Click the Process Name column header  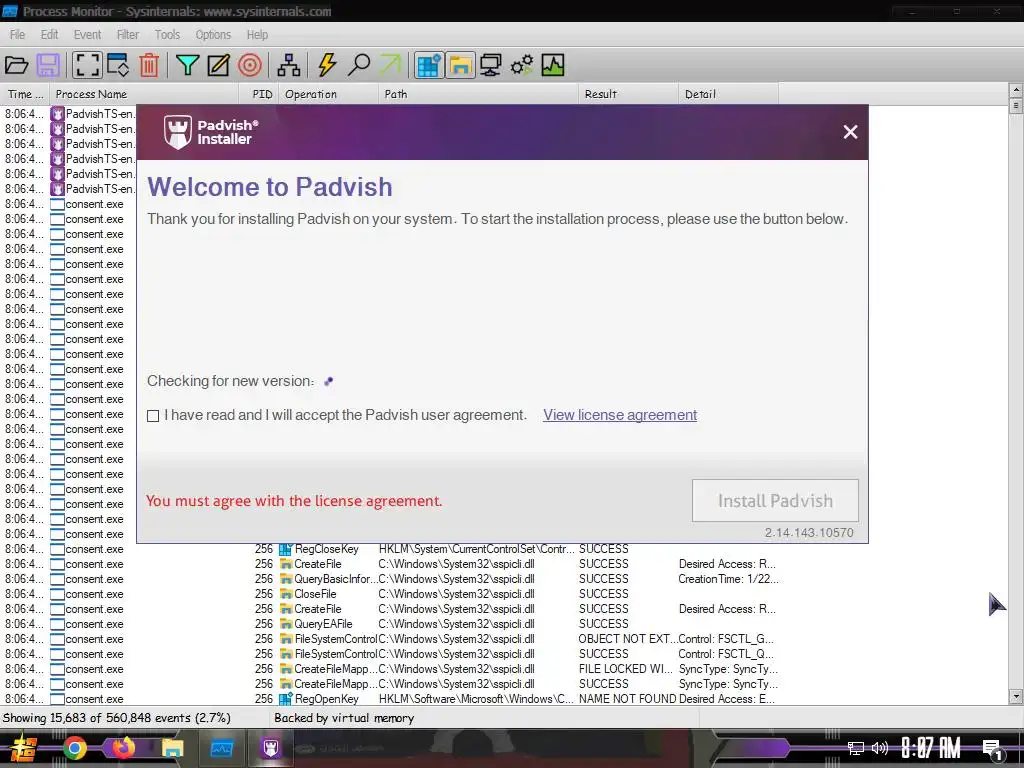pos(144,94)
